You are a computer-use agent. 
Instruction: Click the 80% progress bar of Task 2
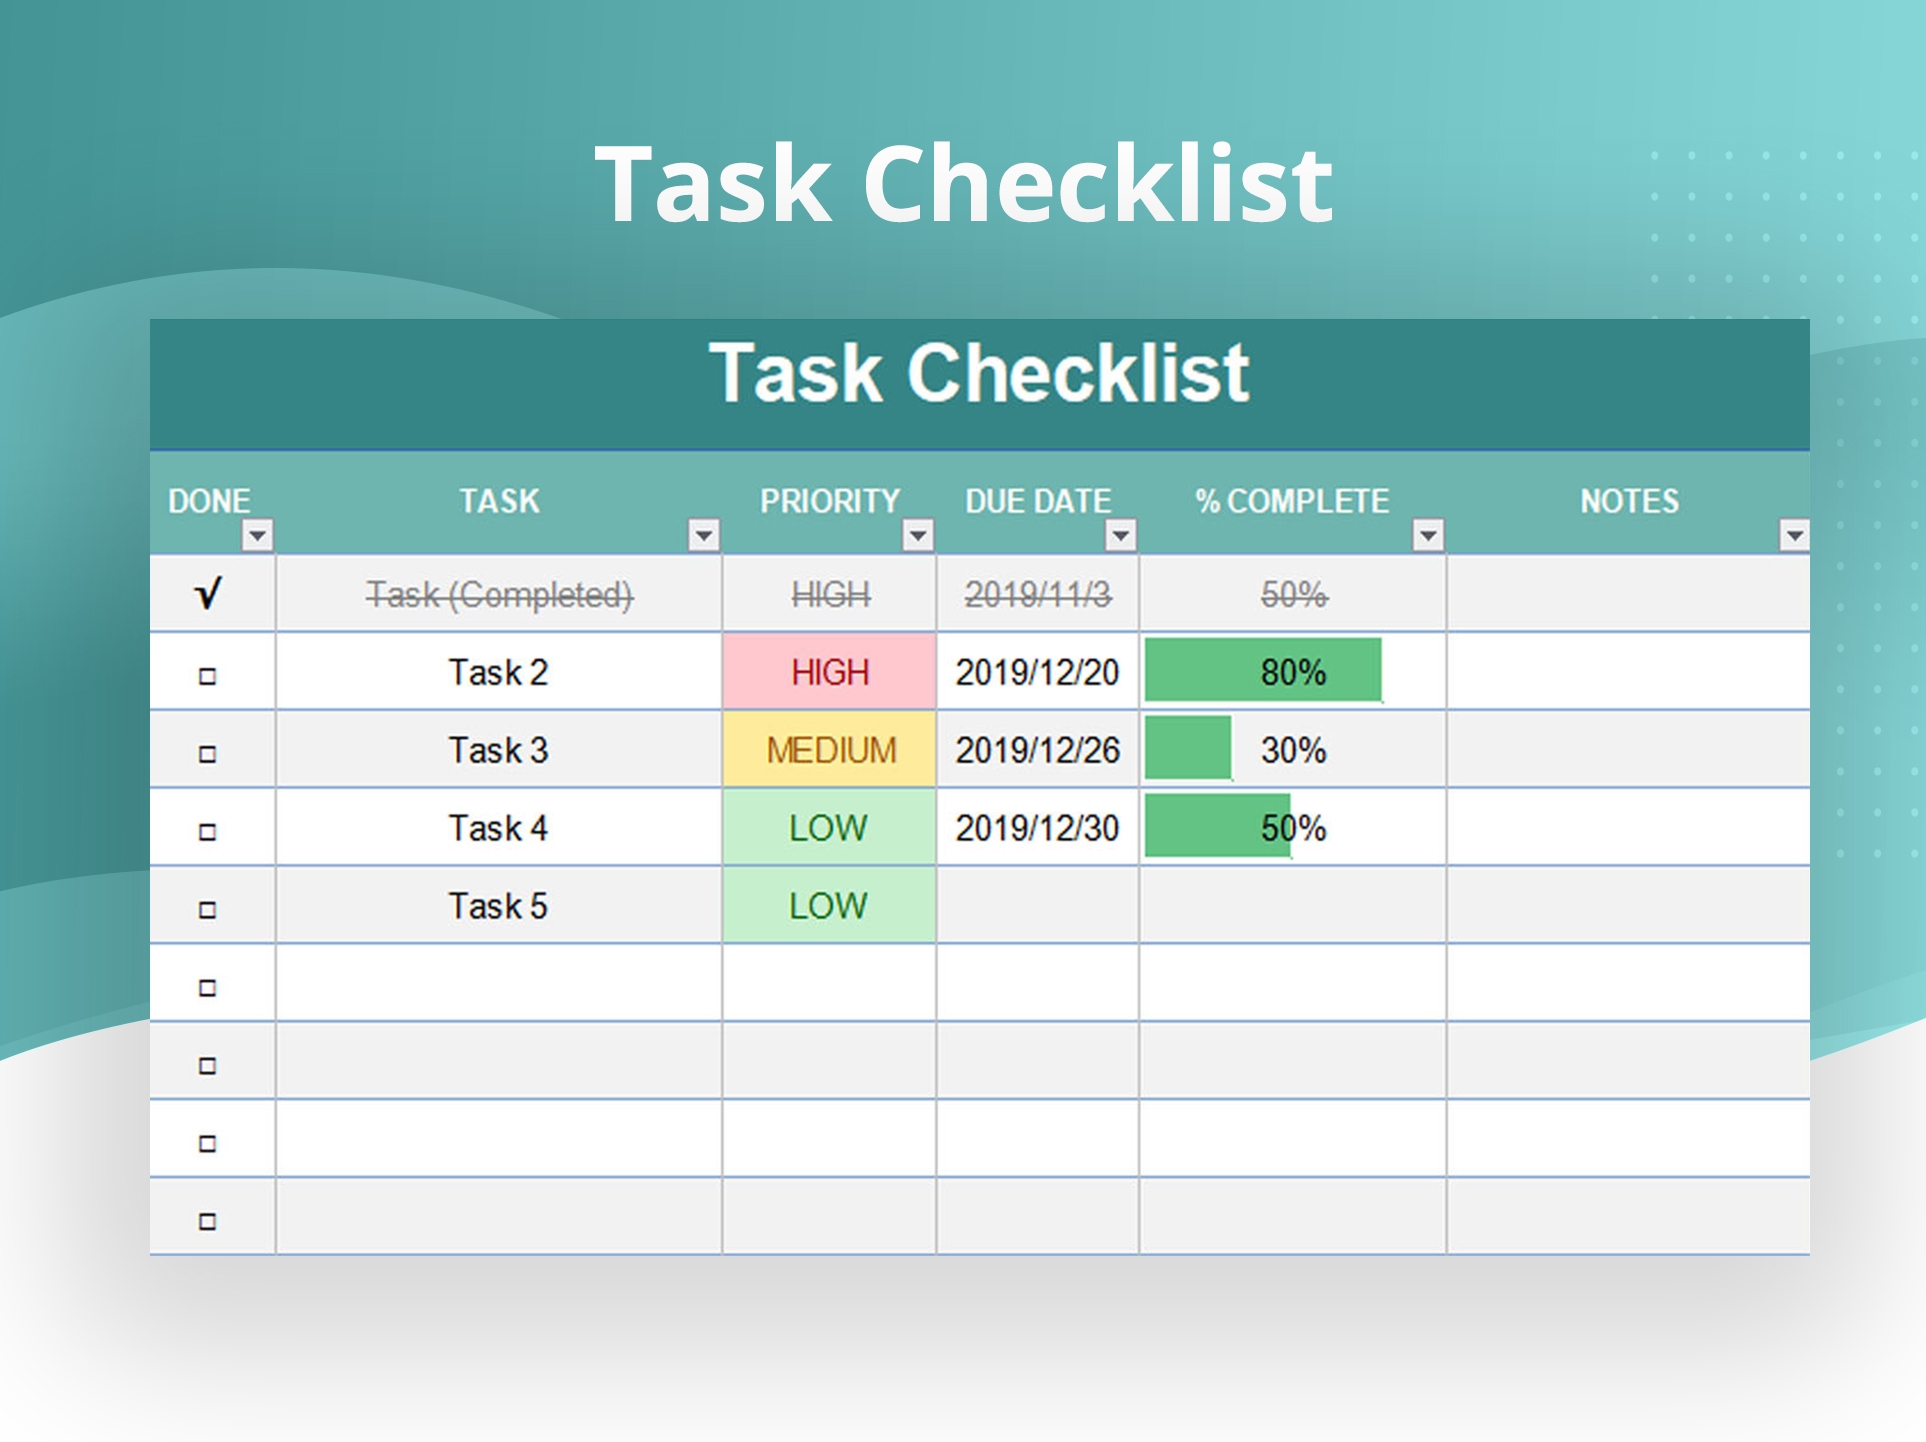click(x=1260, y=673)
